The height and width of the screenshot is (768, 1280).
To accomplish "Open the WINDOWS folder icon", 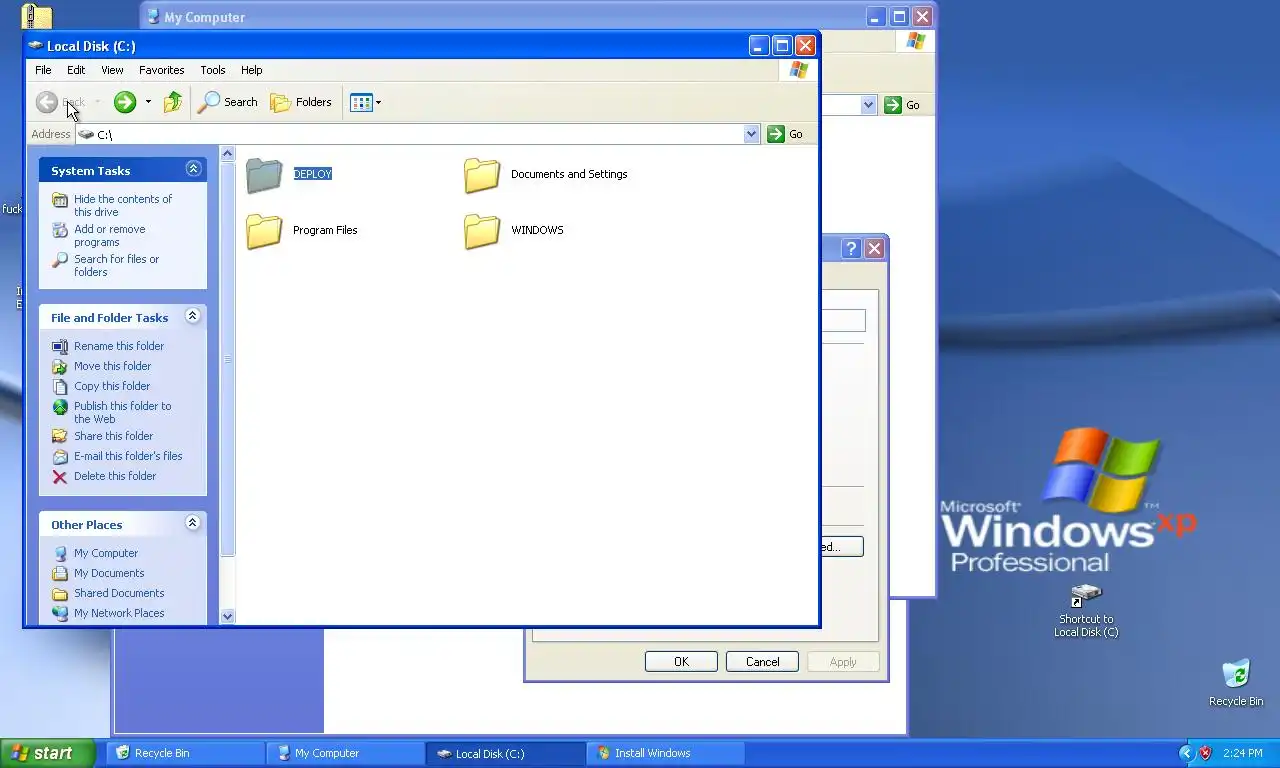I will (x=482, y=231).
